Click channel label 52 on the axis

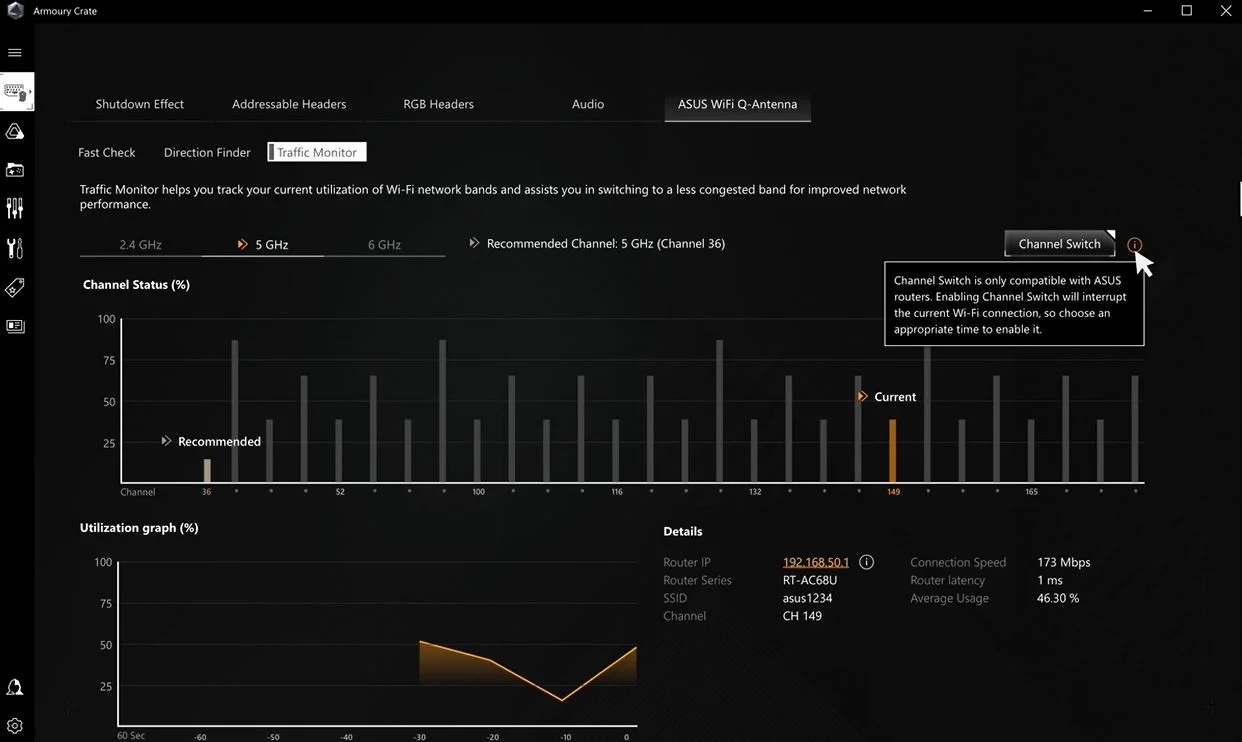pos(340,492)
